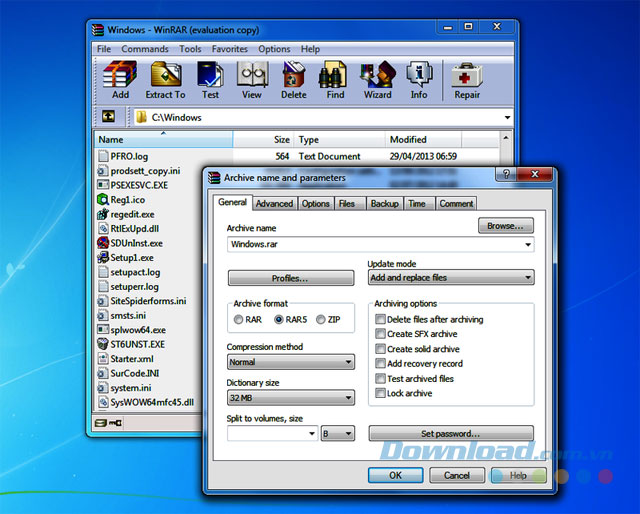Enable Lock archive checkbox
Screen dimensions: 640x514
click(380, 393)
